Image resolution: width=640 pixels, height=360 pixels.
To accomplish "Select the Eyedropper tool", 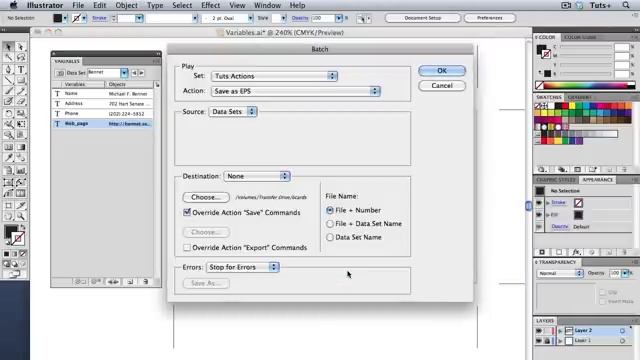I will [x=8, y=158].
